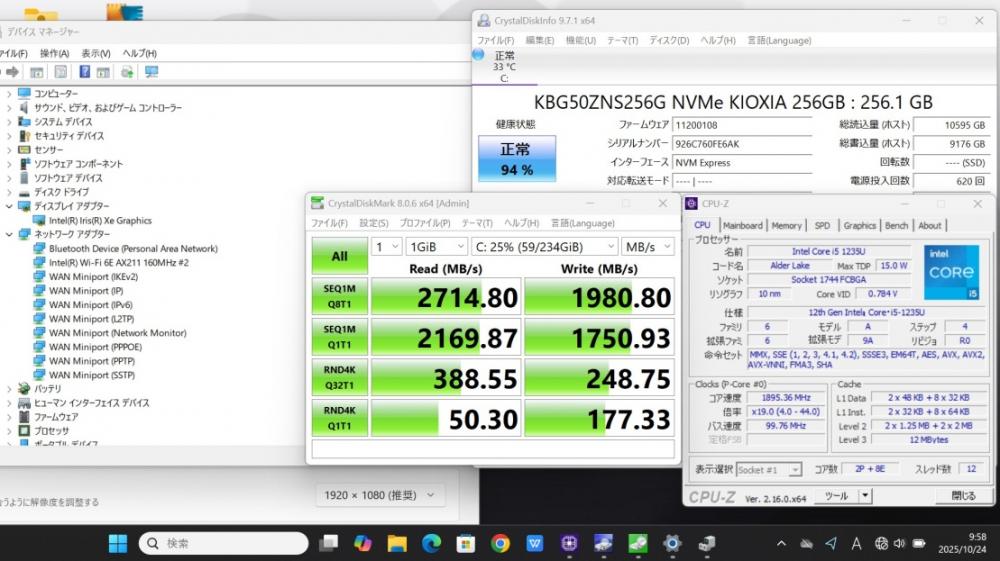The image size is (1000, 561).
Task: Open the 1GiB test size dropdown
Action: 437,247
